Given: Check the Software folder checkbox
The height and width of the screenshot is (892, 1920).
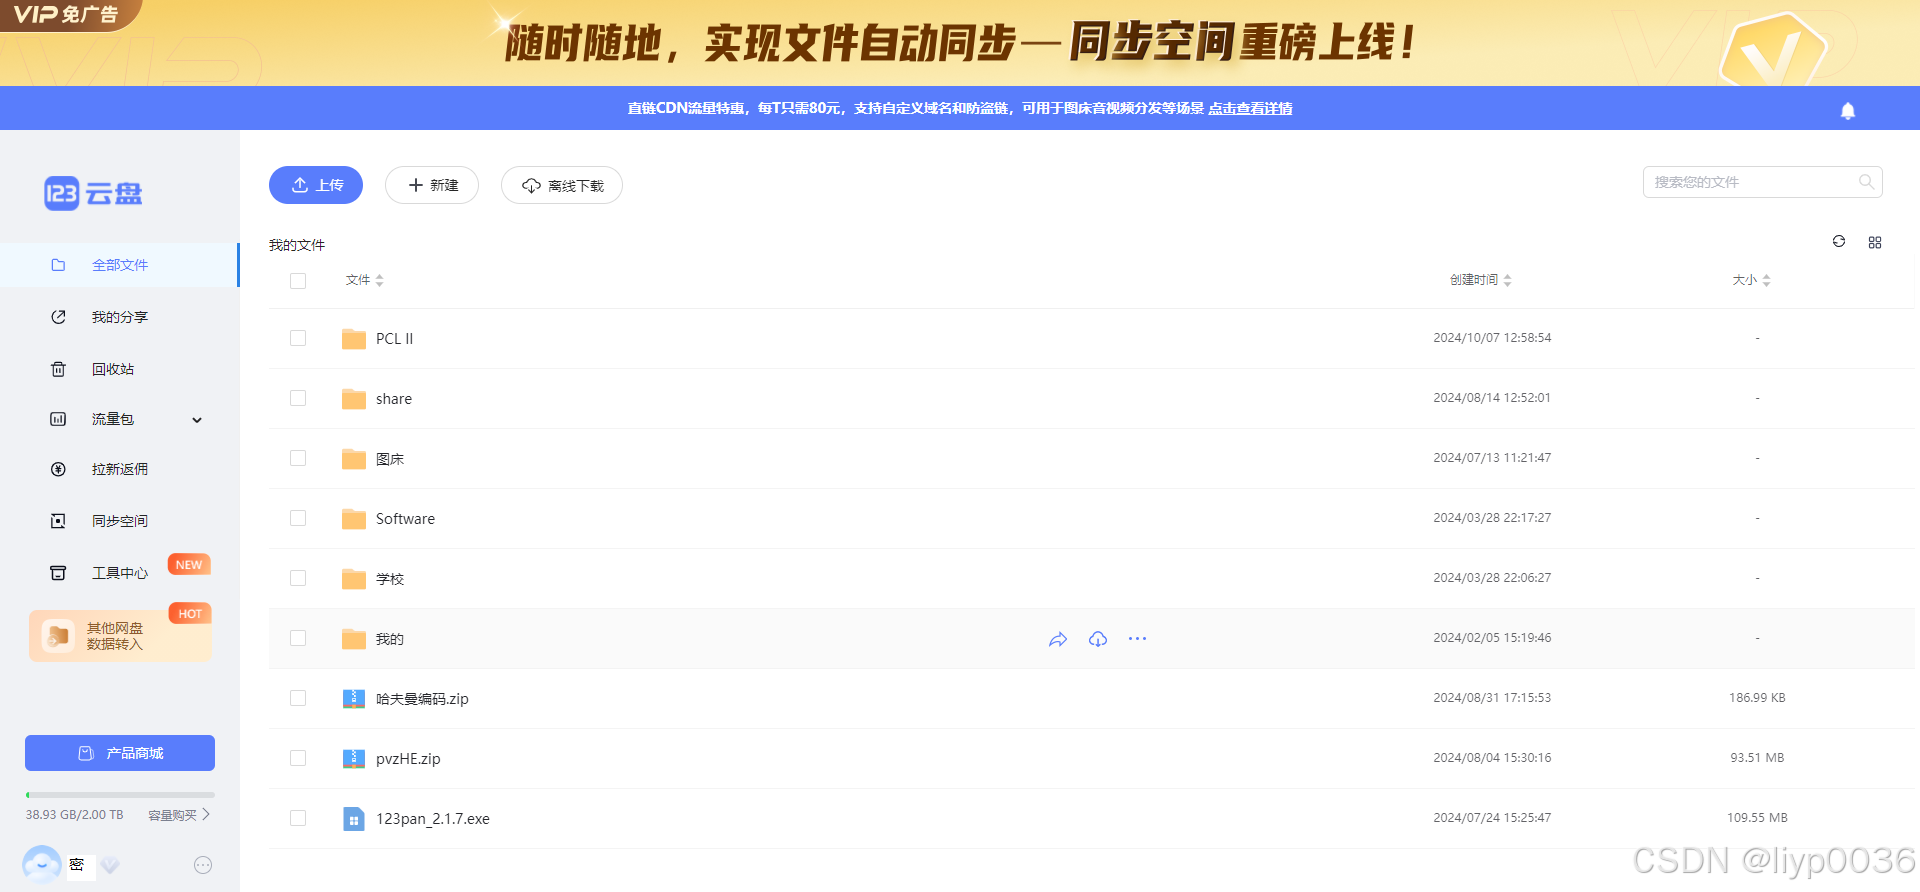Looking at the screenshot, I should pos(298,518).
